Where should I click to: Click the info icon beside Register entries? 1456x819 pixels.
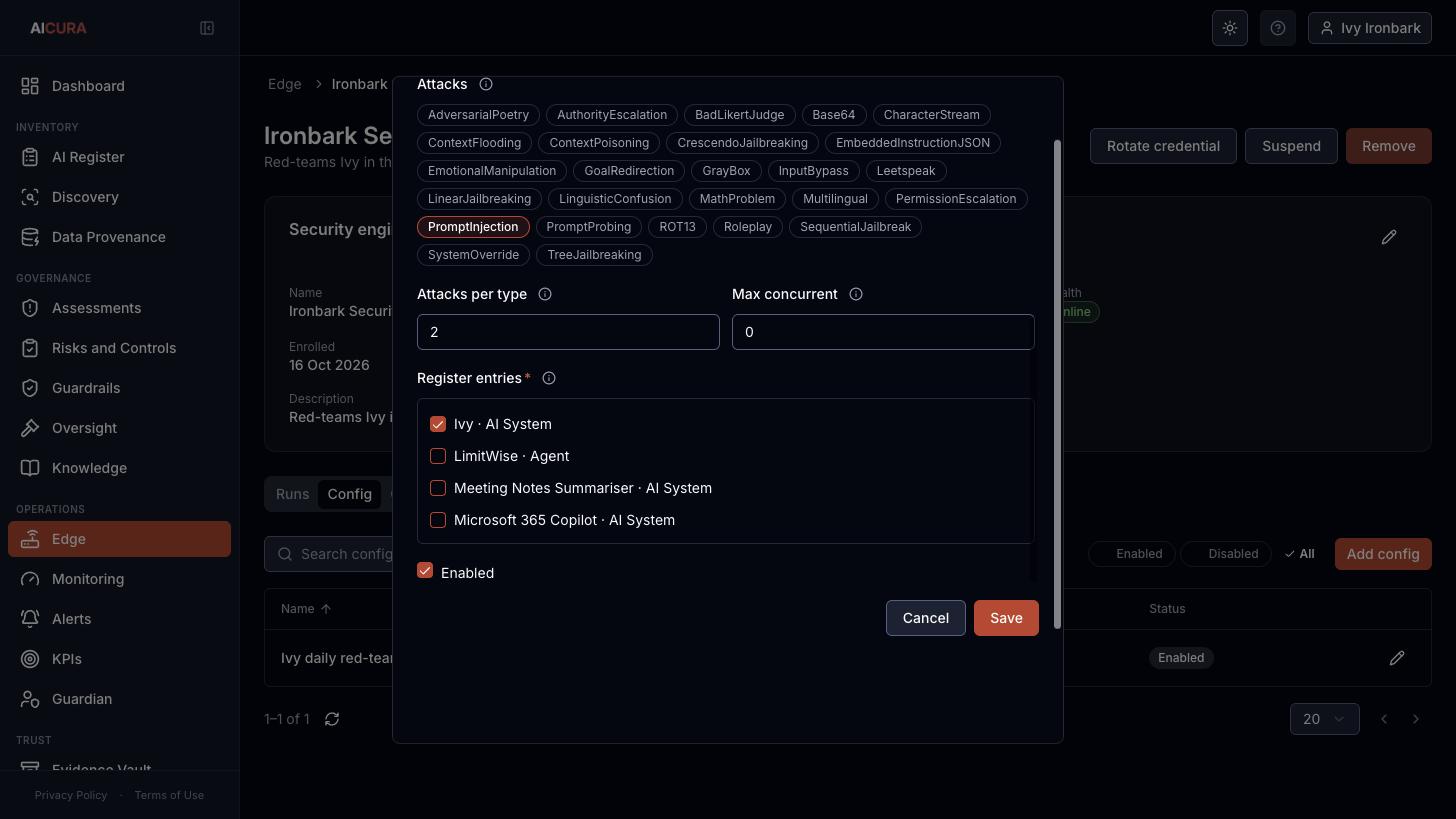(549, 378)
